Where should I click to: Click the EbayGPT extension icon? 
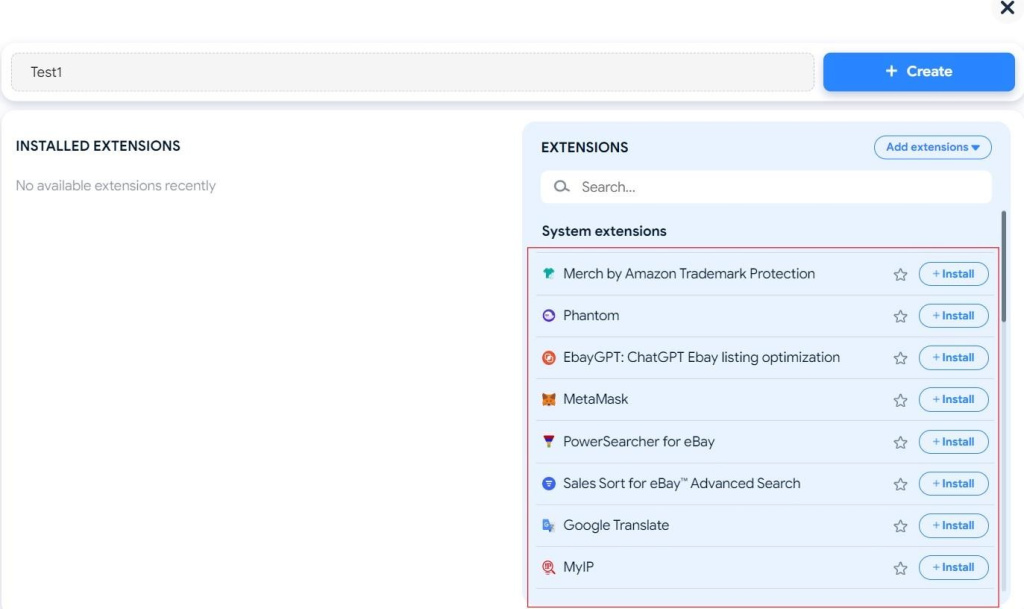(548, 358)
